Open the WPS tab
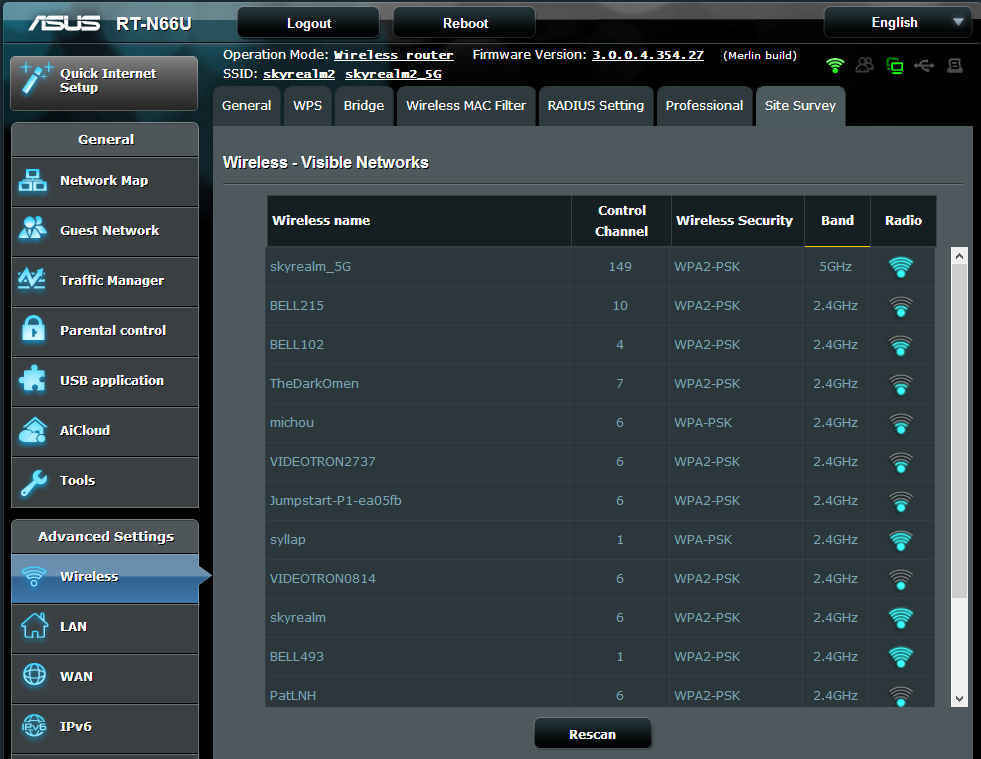The width and height of the screenshot is (981, 759). (x=307, y=106)
